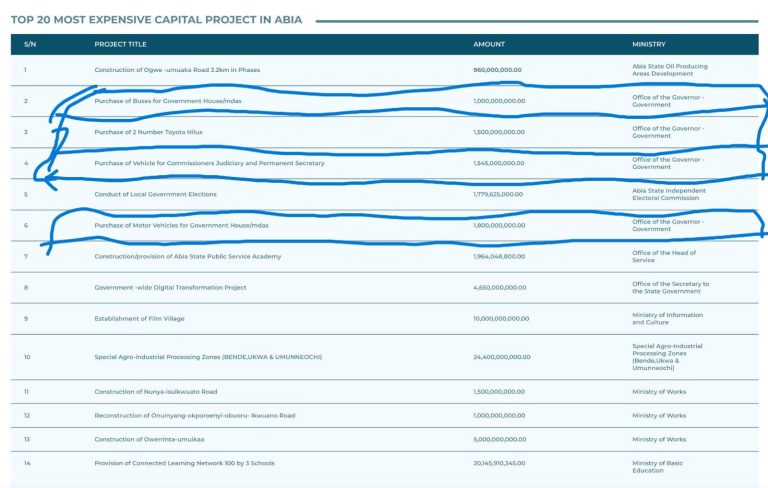The height and width of the screenshot is (488, 768).
Task: Select the Top 20 Most Expensive Capital Project heading
Action: coord(156,19)
